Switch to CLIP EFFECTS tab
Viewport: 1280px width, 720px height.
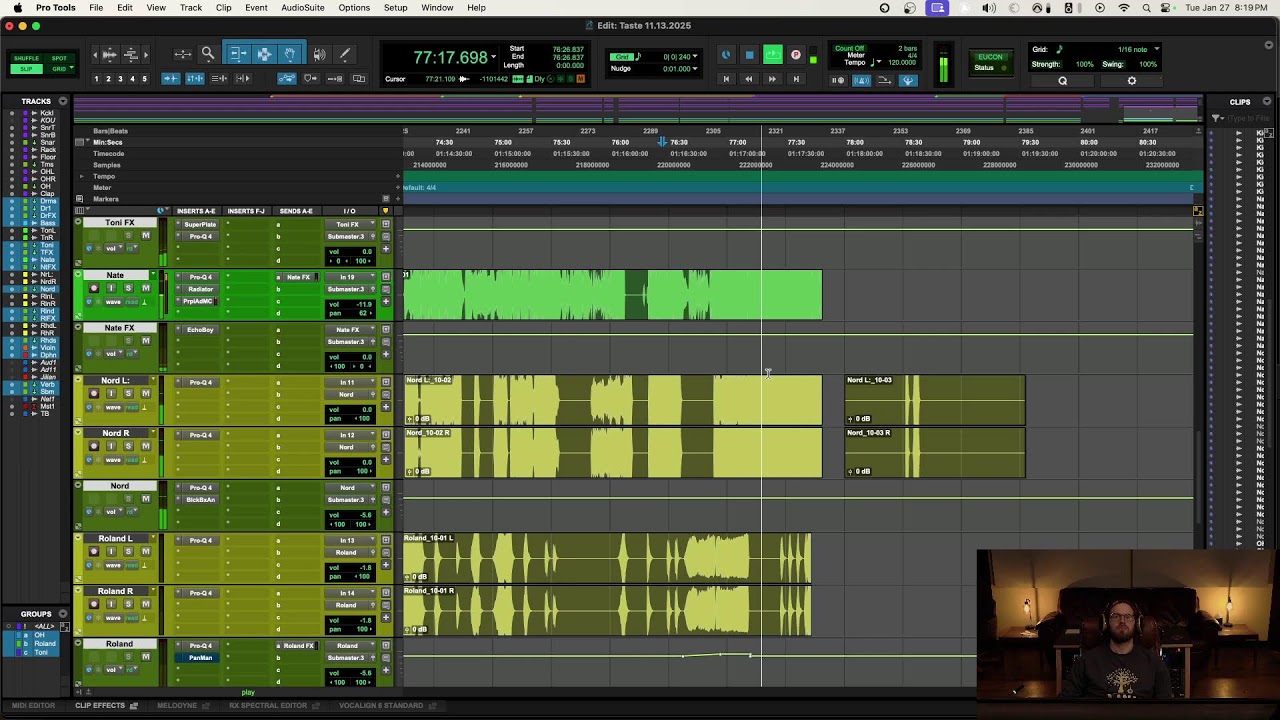coord(100,706)
